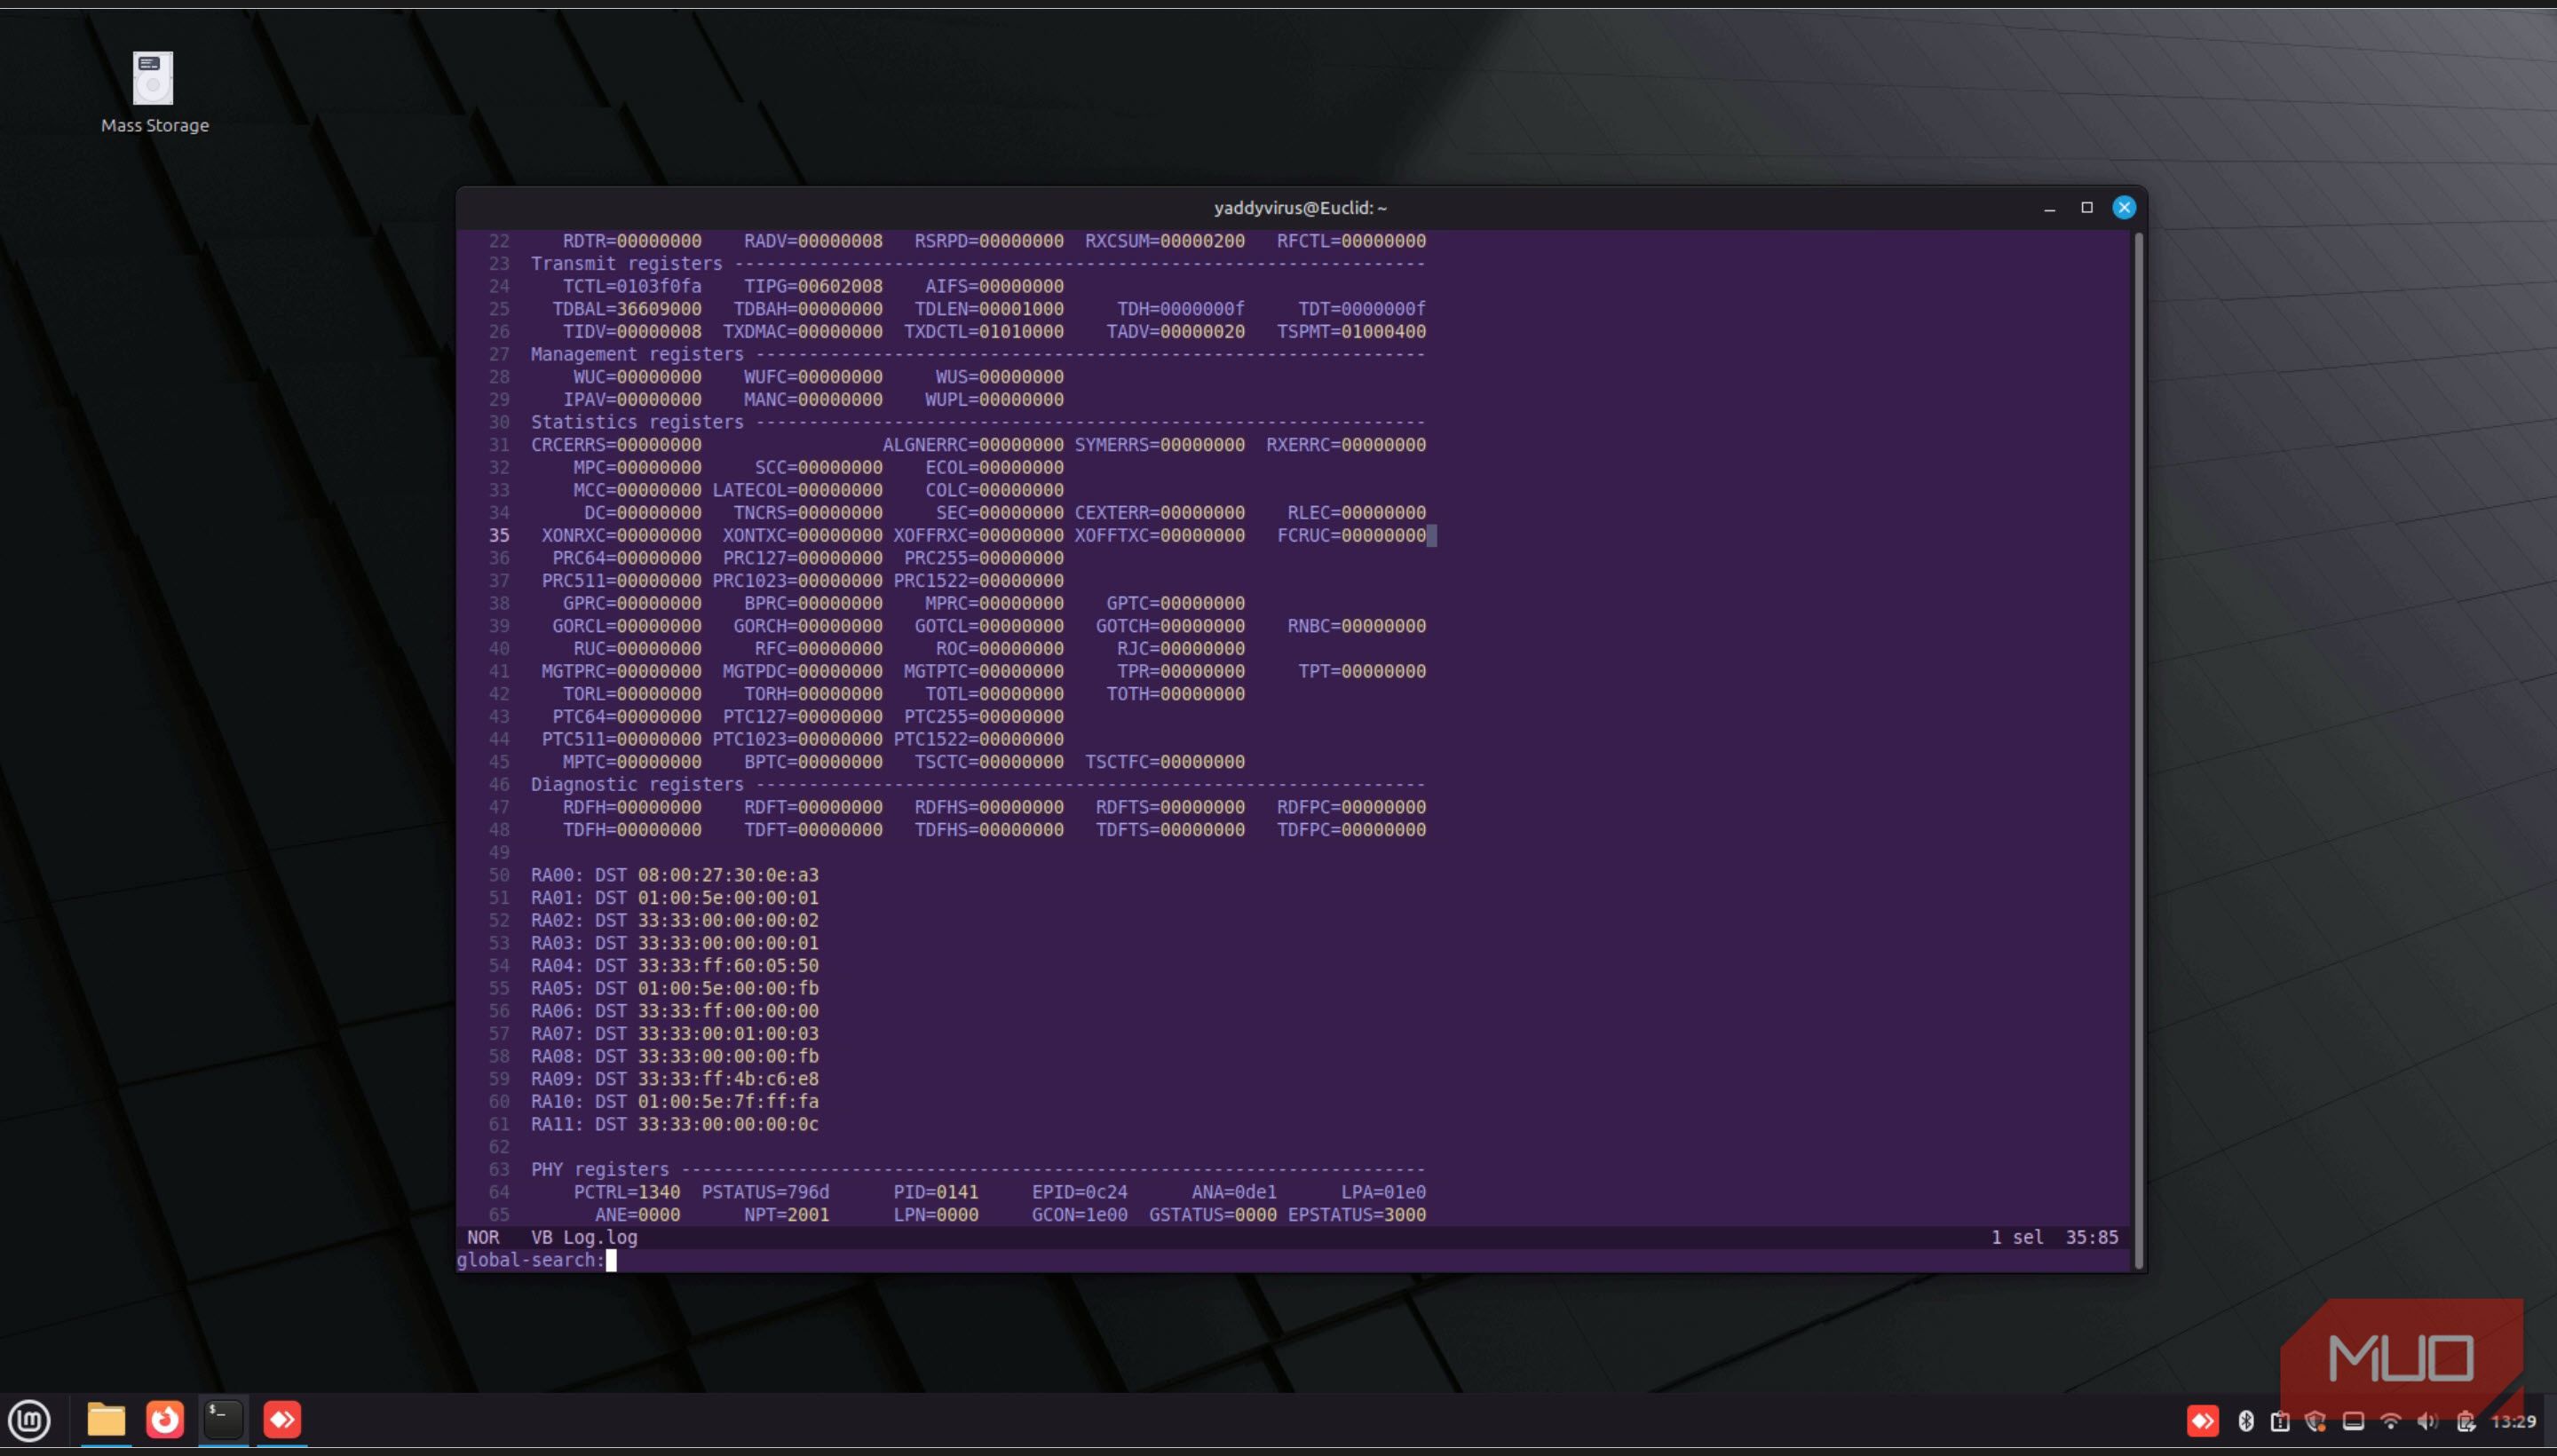Click the RA11: DST 33:33:00:00:00:0c line
Viewport: 2557px width, 1456px height.
tap(675, 1124)
